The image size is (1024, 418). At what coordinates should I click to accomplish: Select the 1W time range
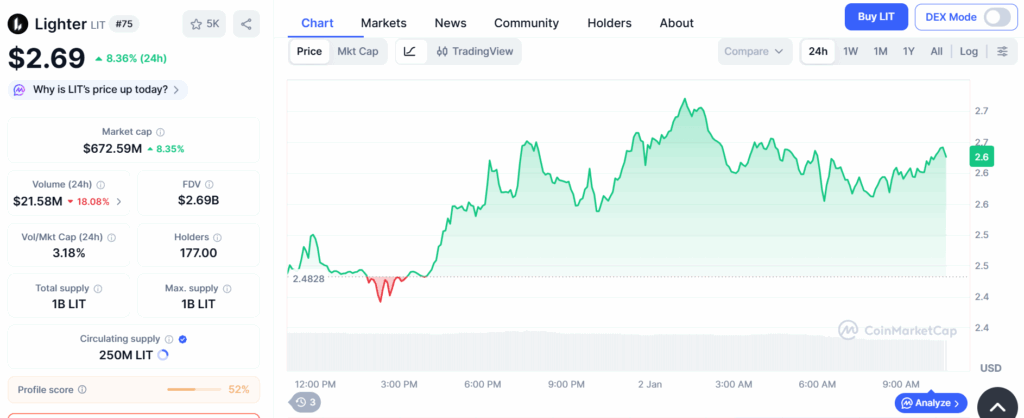pos(850,51)
